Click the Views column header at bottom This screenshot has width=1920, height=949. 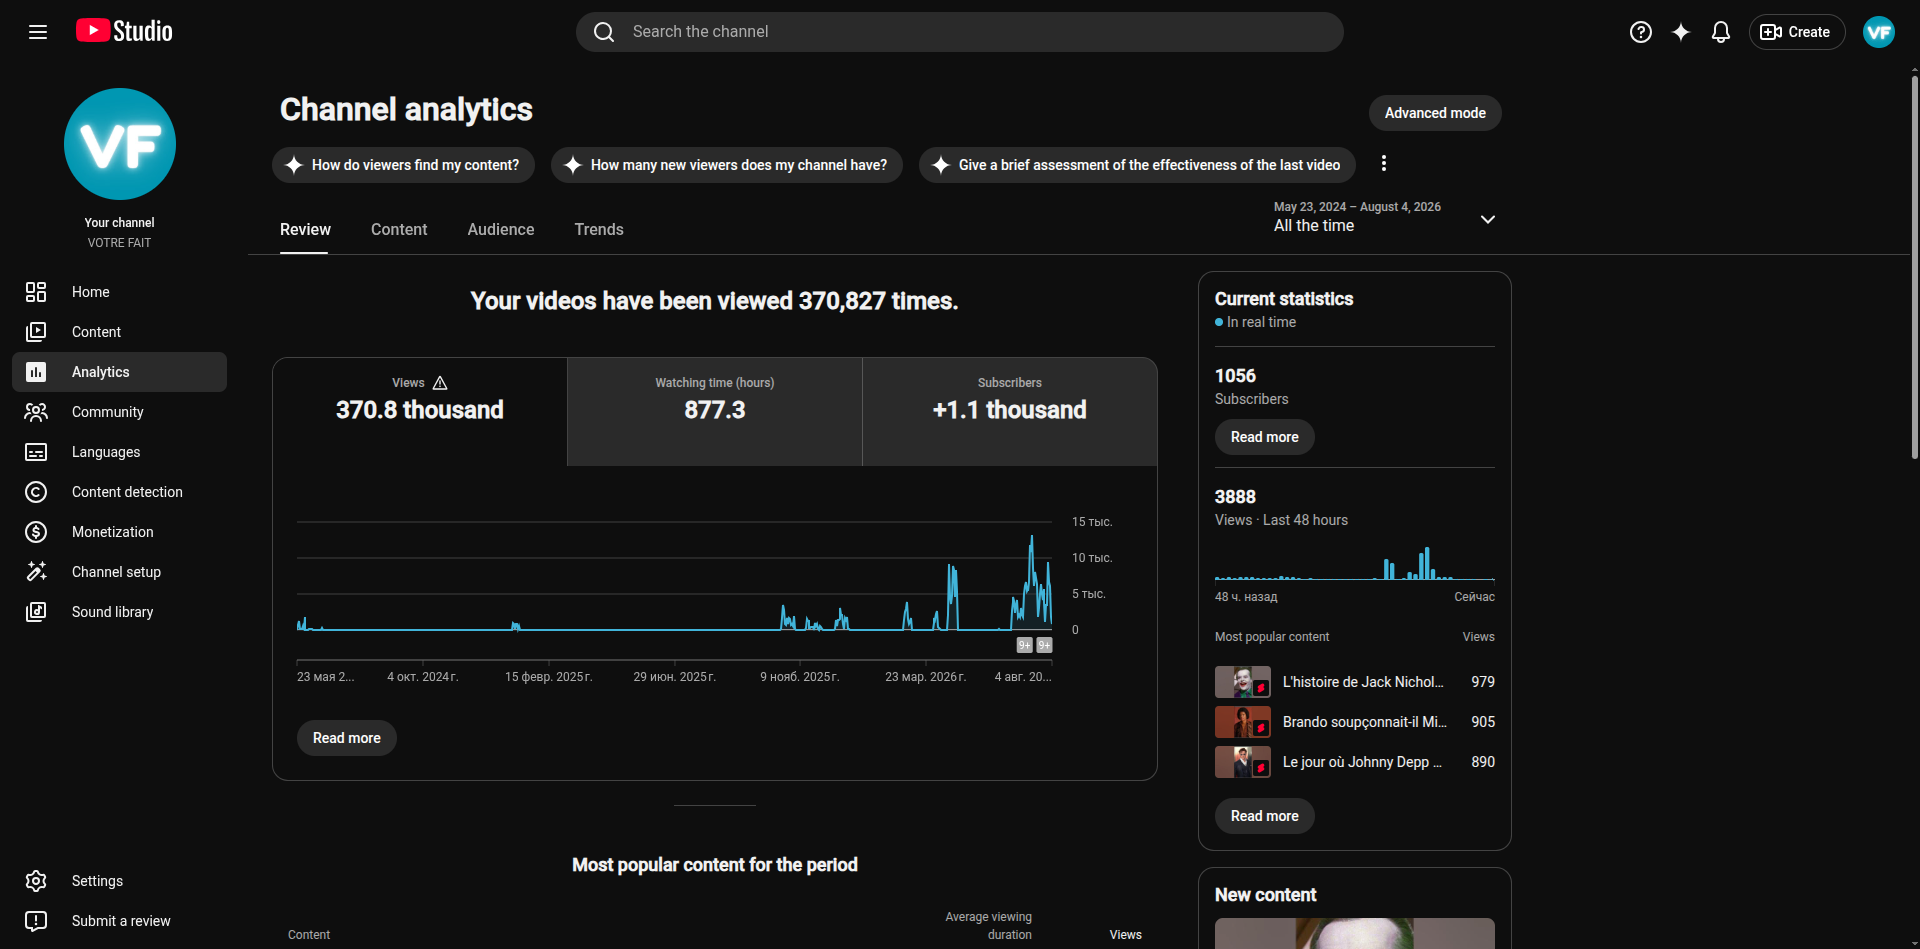(x=1125, y=935)
